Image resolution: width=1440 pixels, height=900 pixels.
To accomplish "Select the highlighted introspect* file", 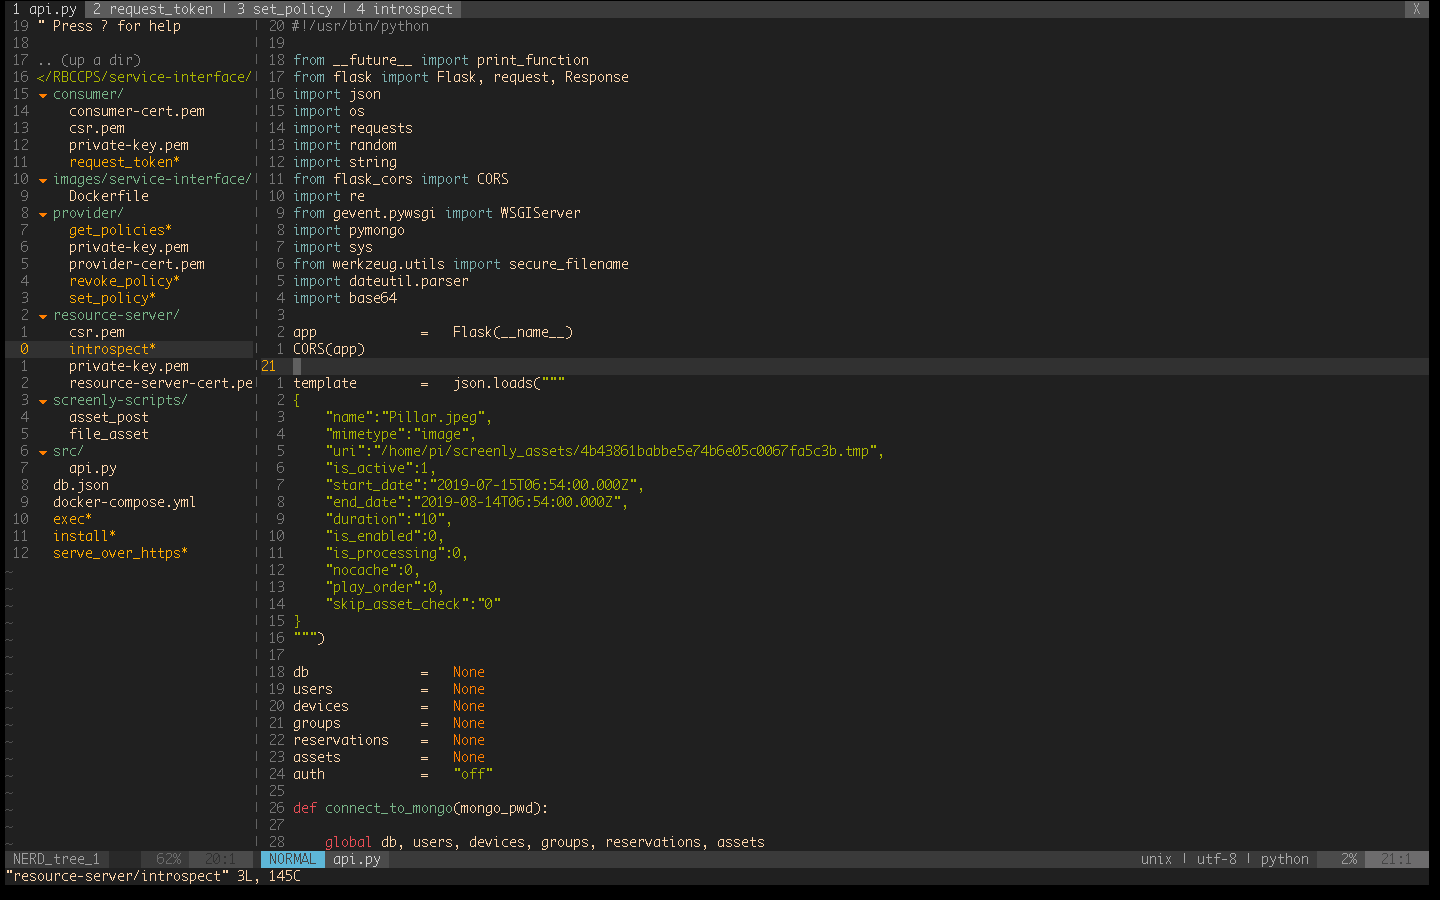I will pos(113,349).
